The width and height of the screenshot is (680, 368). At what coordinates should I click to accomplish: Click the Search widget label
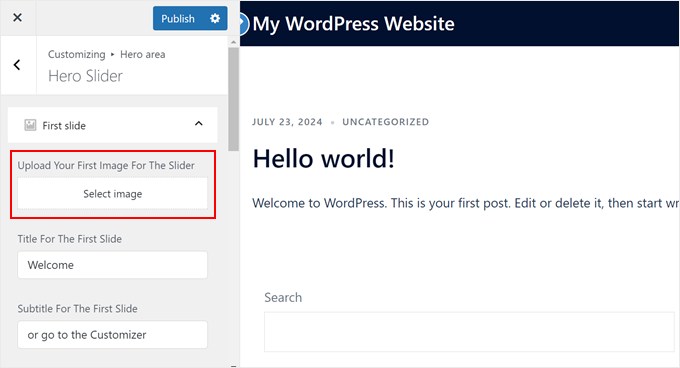tap(283, 297)
